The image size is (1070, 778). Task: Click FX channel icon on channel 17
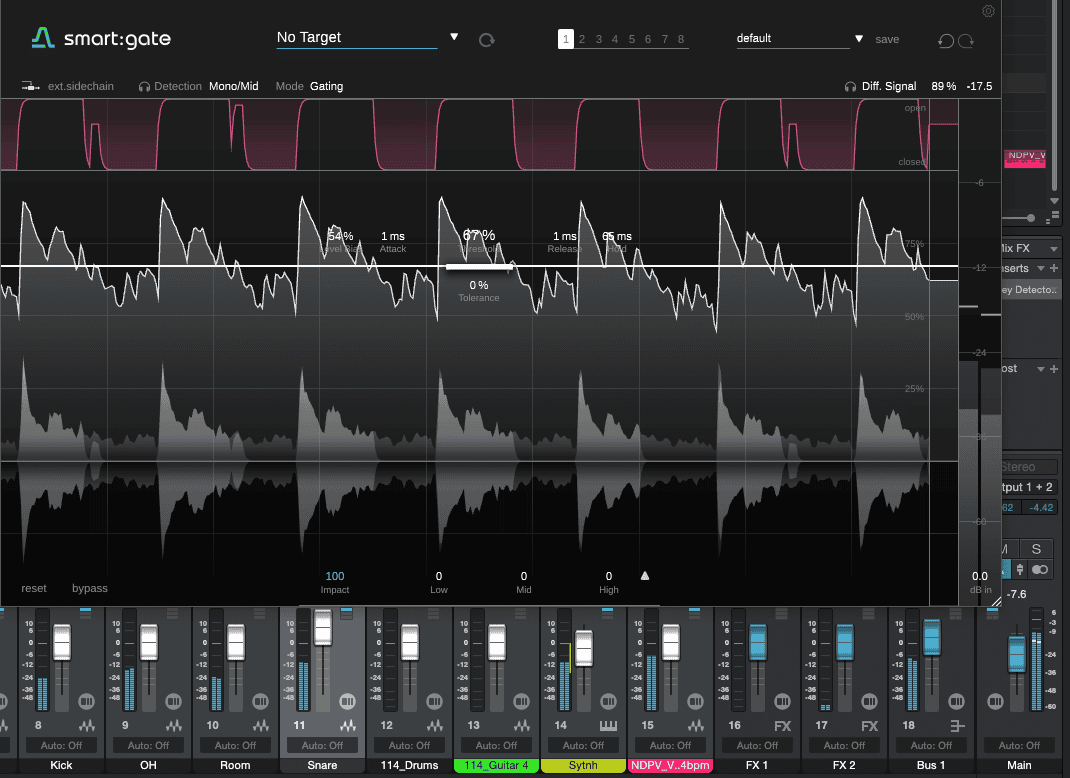[x=869, y=726]
